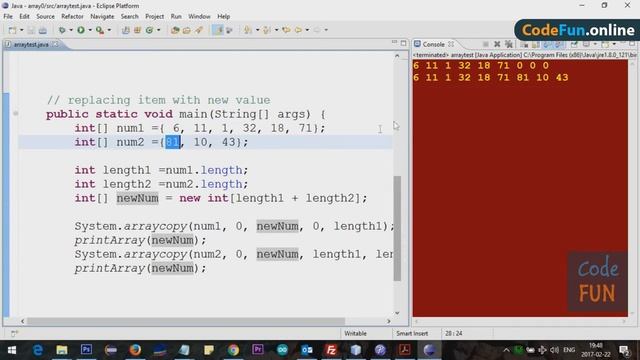640x360 pixels.
Task: Open Firefox from the taskbar
Action: click(x=135, y=350)
